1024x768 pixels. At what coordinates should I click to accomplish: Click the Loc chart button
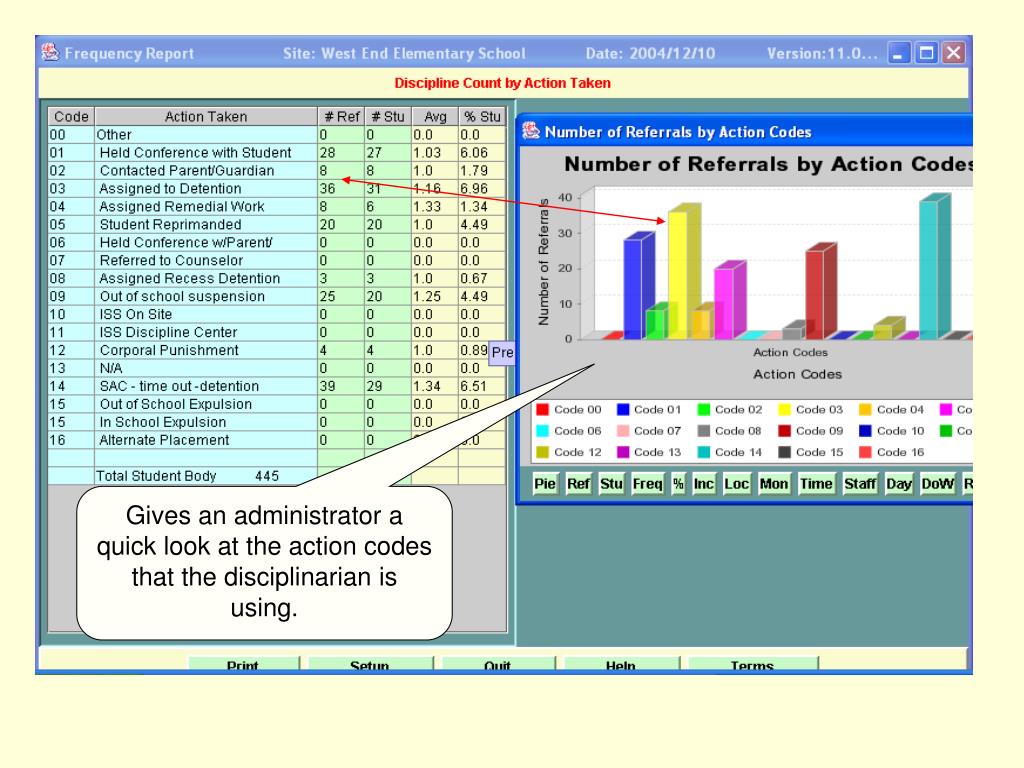click(x=737, y=484)
